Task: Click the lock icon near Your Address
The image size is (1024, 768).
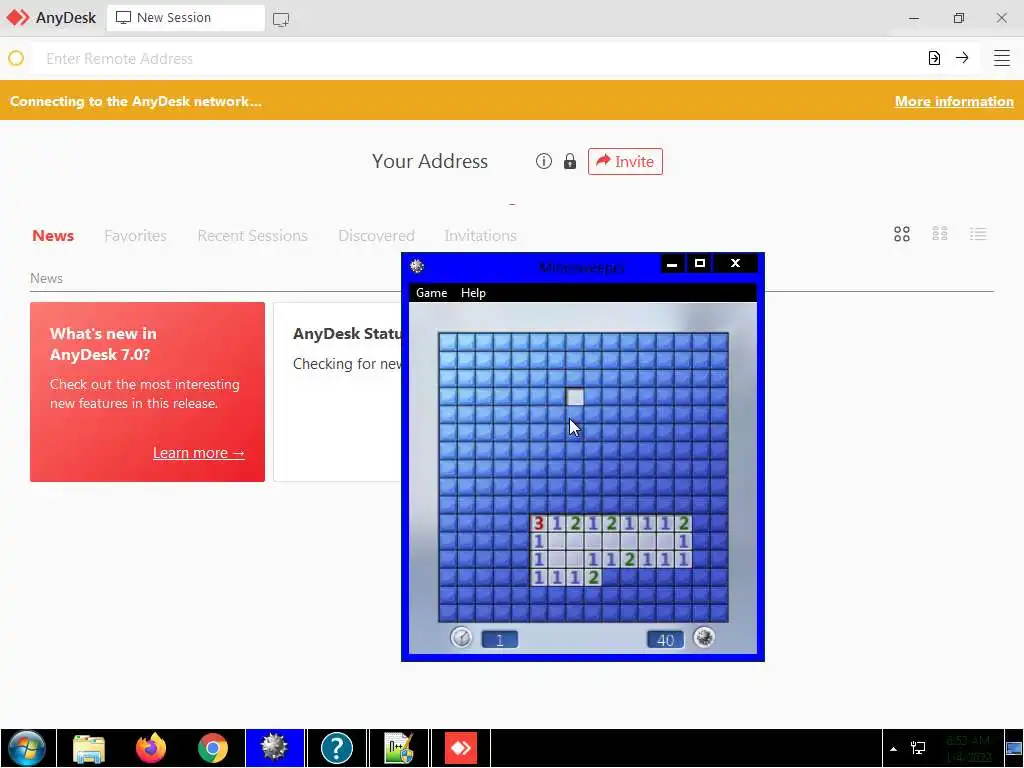Action: (569, 161)
